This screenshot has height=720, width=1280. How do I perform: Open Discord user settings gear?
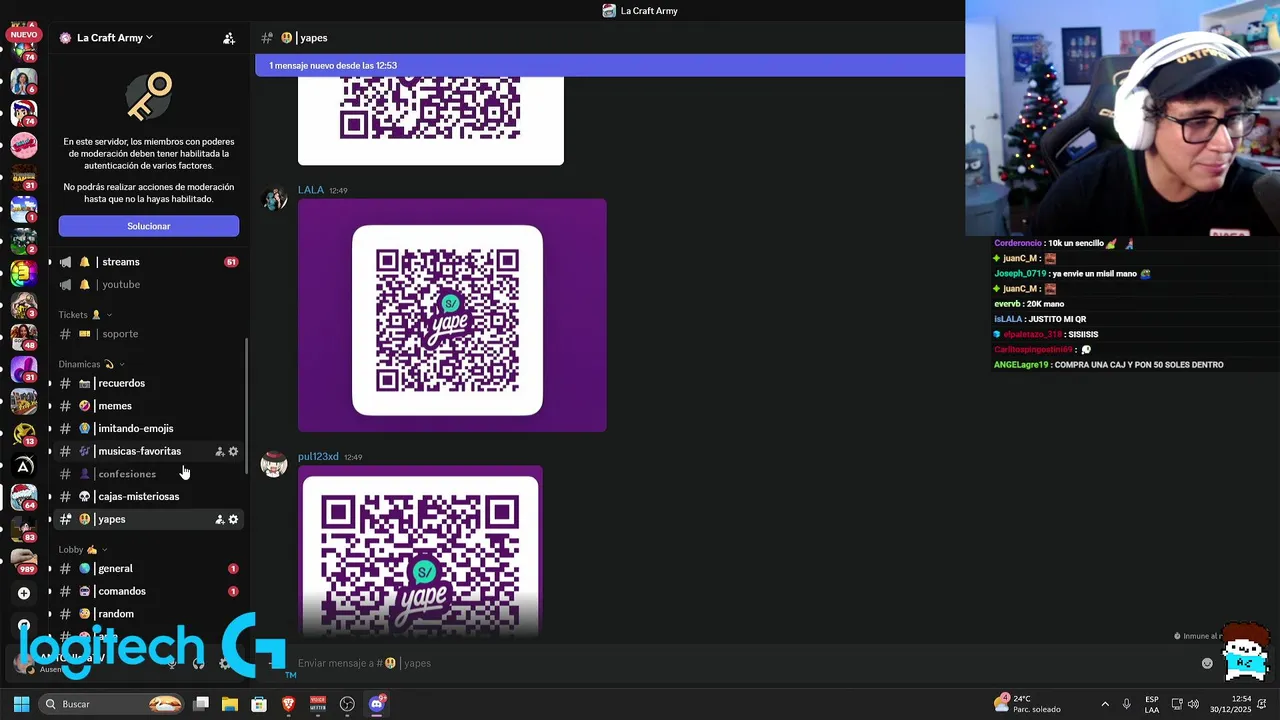point(225,663)
